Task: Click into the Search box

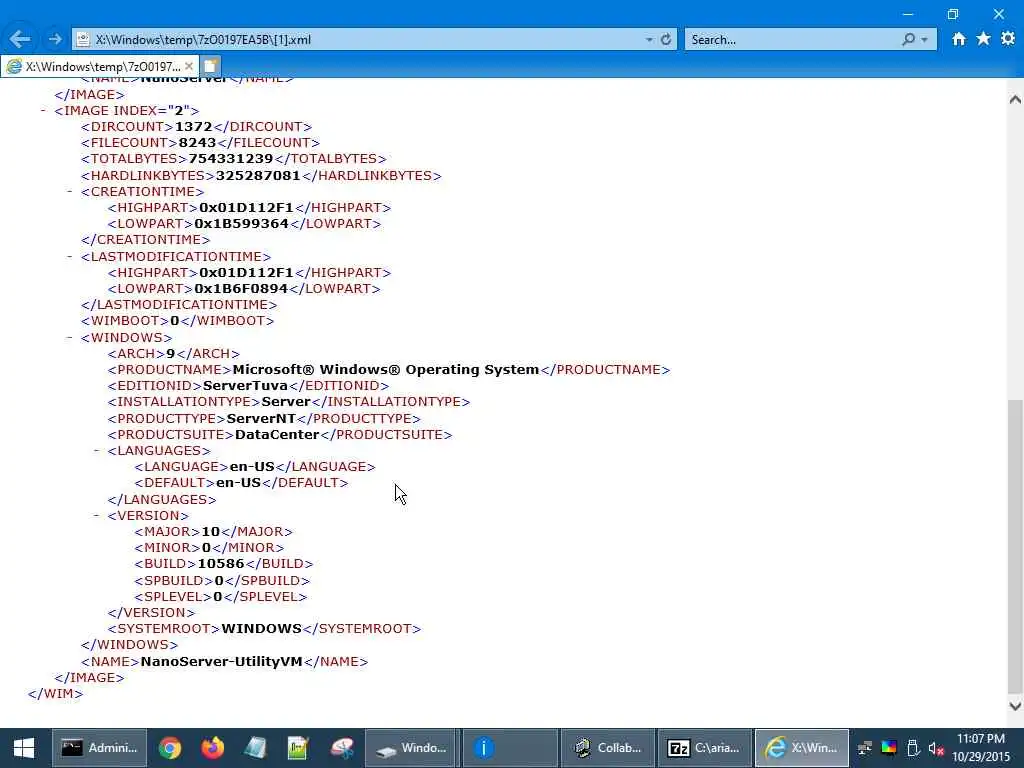Action: pos(790,40)
